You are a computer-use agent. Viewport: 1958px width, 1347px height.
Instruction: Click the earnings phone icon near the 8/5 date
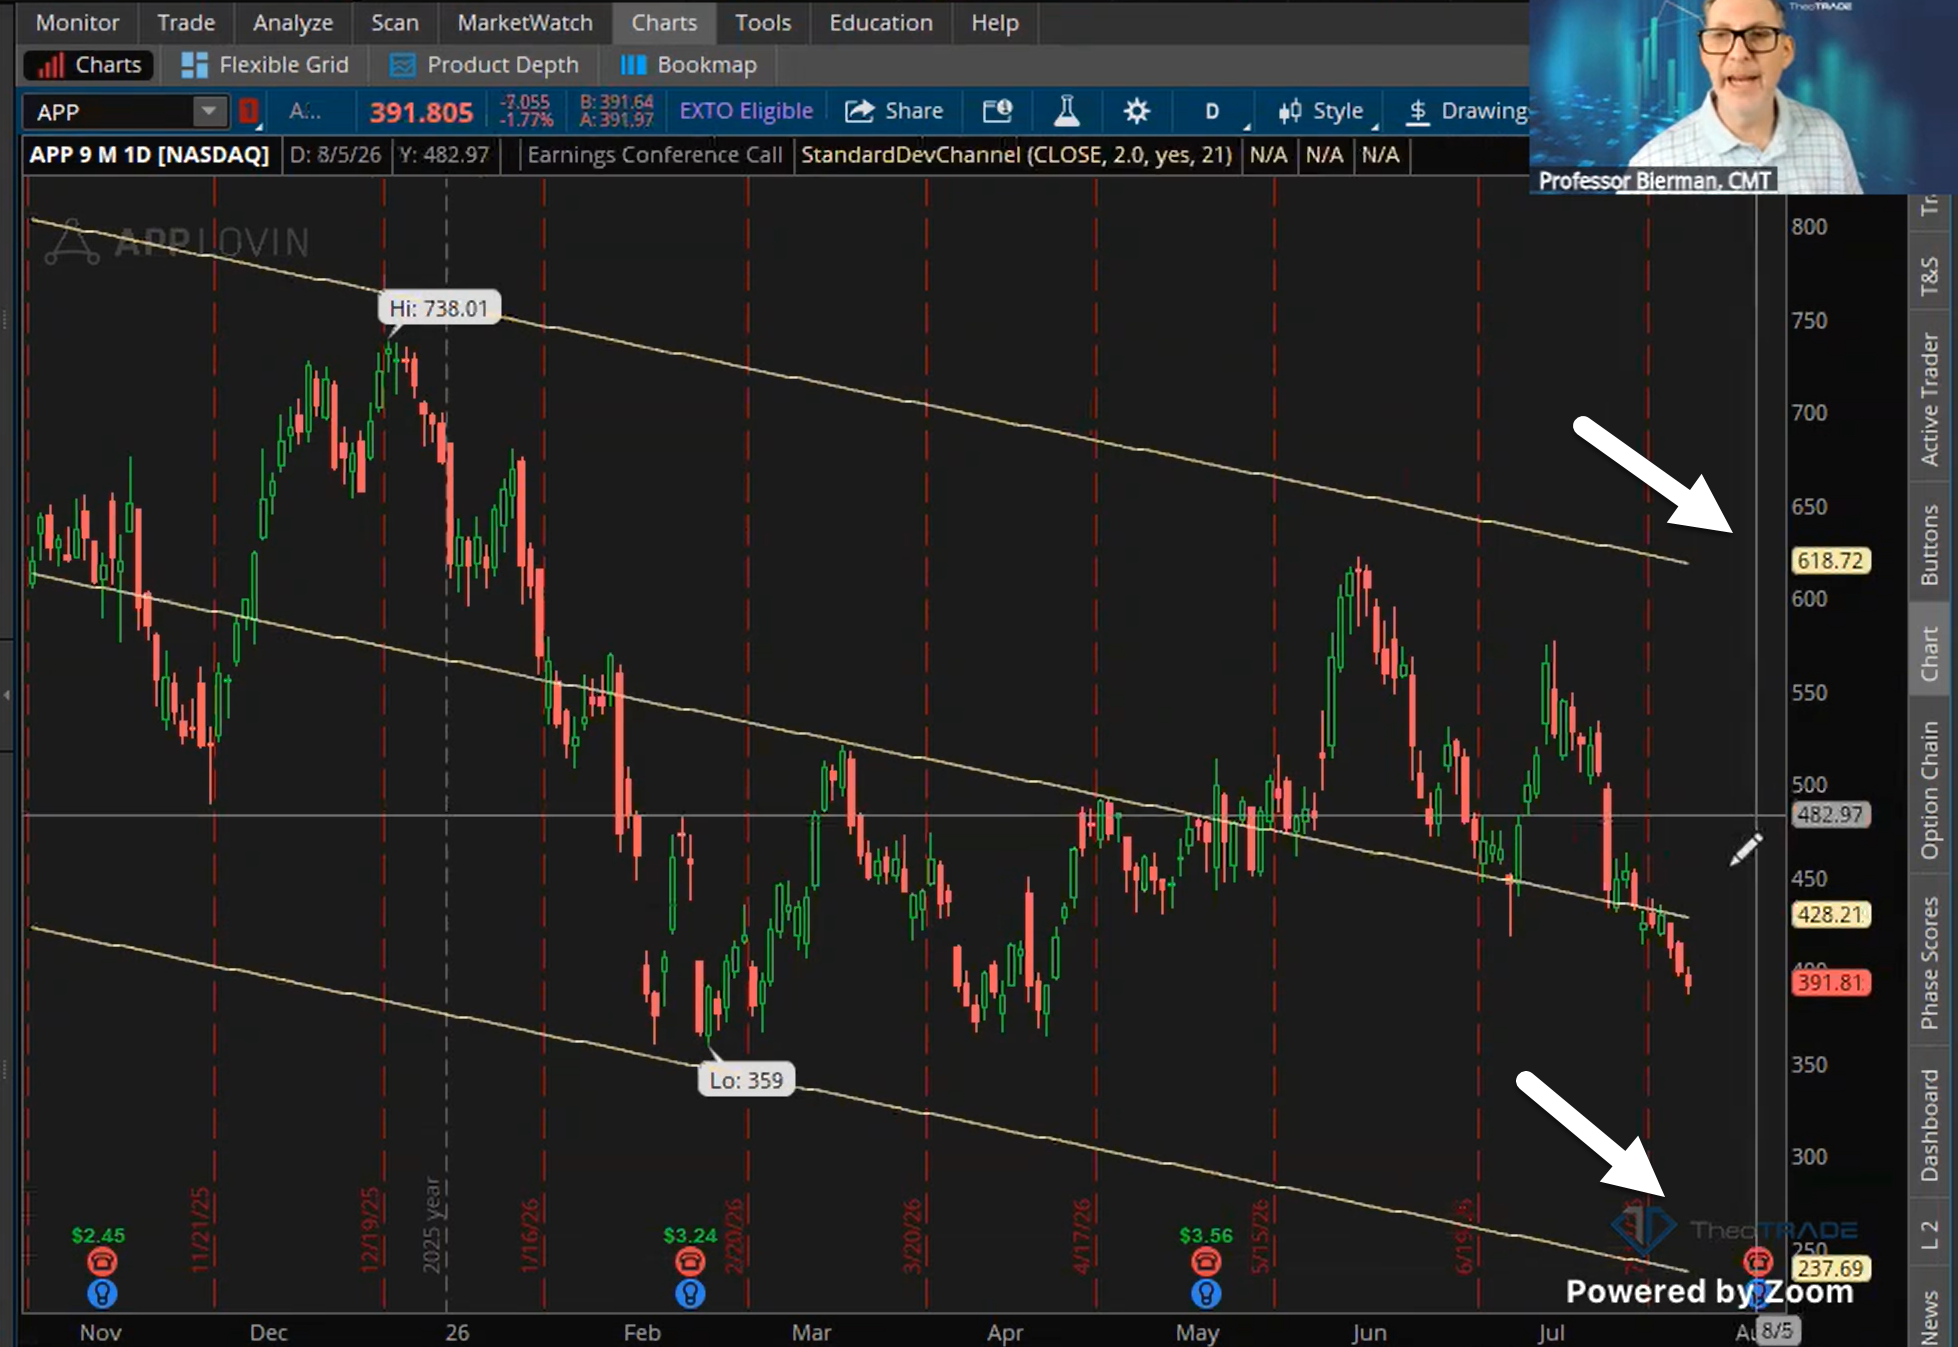[1758, 1262]
